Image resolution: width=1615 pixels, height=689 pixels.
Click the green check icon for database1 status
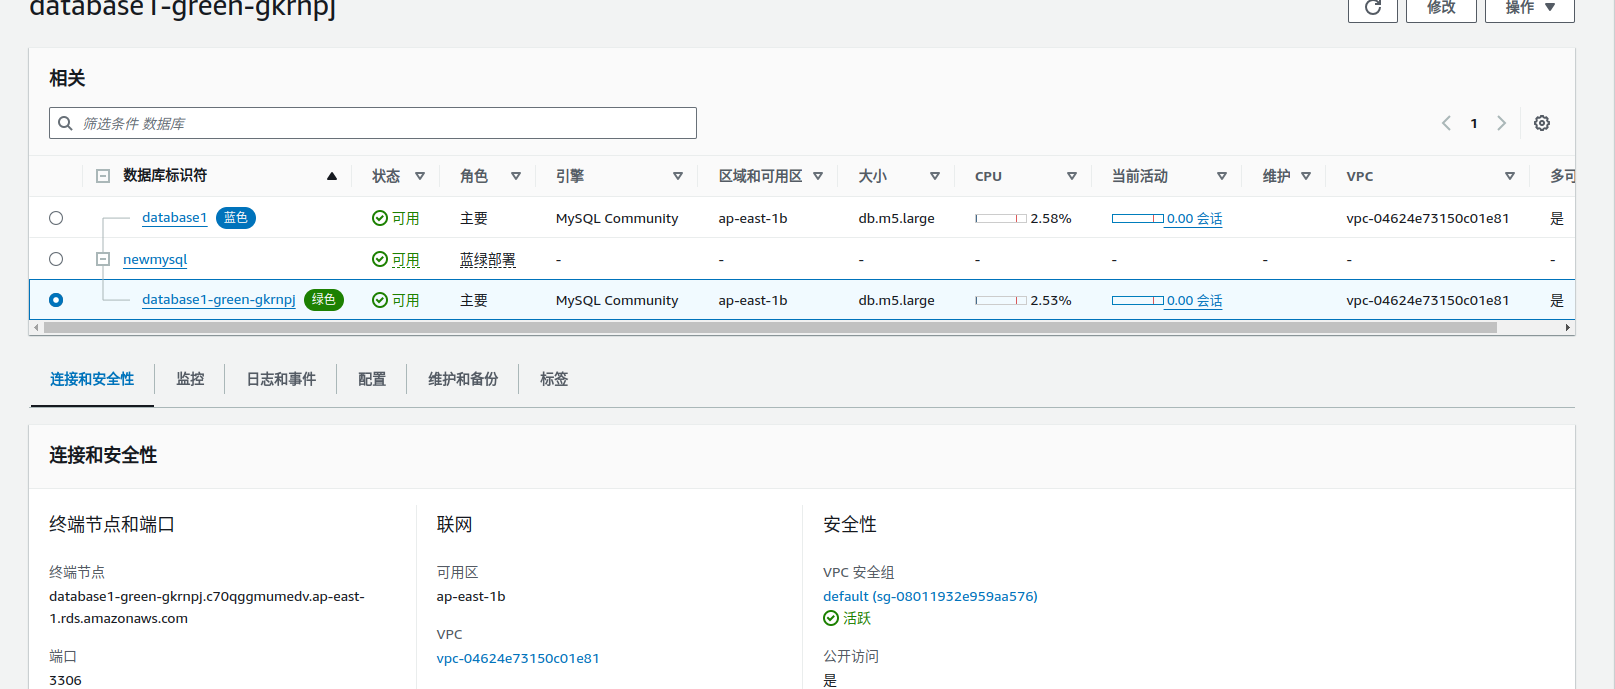tap(380, 218)
